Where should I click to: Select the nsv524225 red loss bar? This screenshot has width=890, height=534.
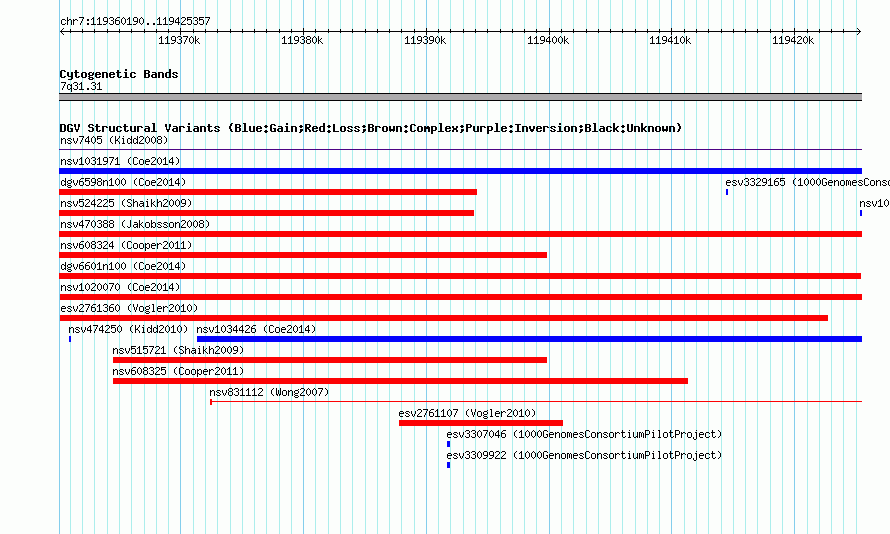pos(267,213)
